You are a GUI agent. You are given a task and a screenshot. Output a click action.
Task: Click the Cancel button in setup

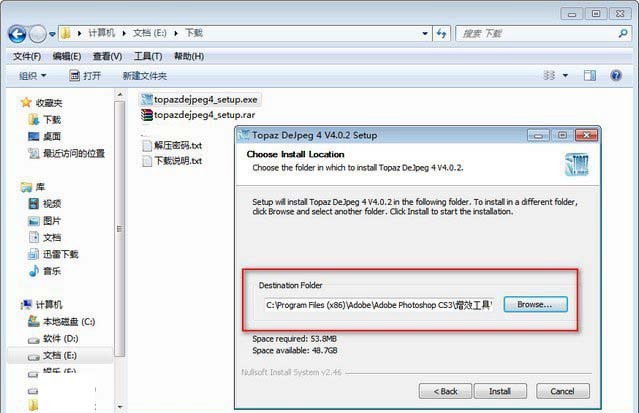point(562,391)
